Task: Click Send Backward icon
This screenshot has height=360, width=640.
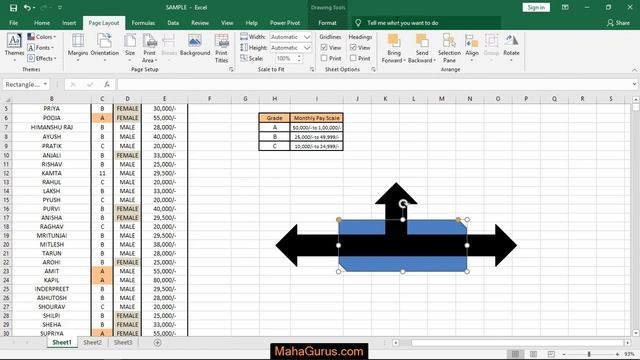Action: pos(422,41)
